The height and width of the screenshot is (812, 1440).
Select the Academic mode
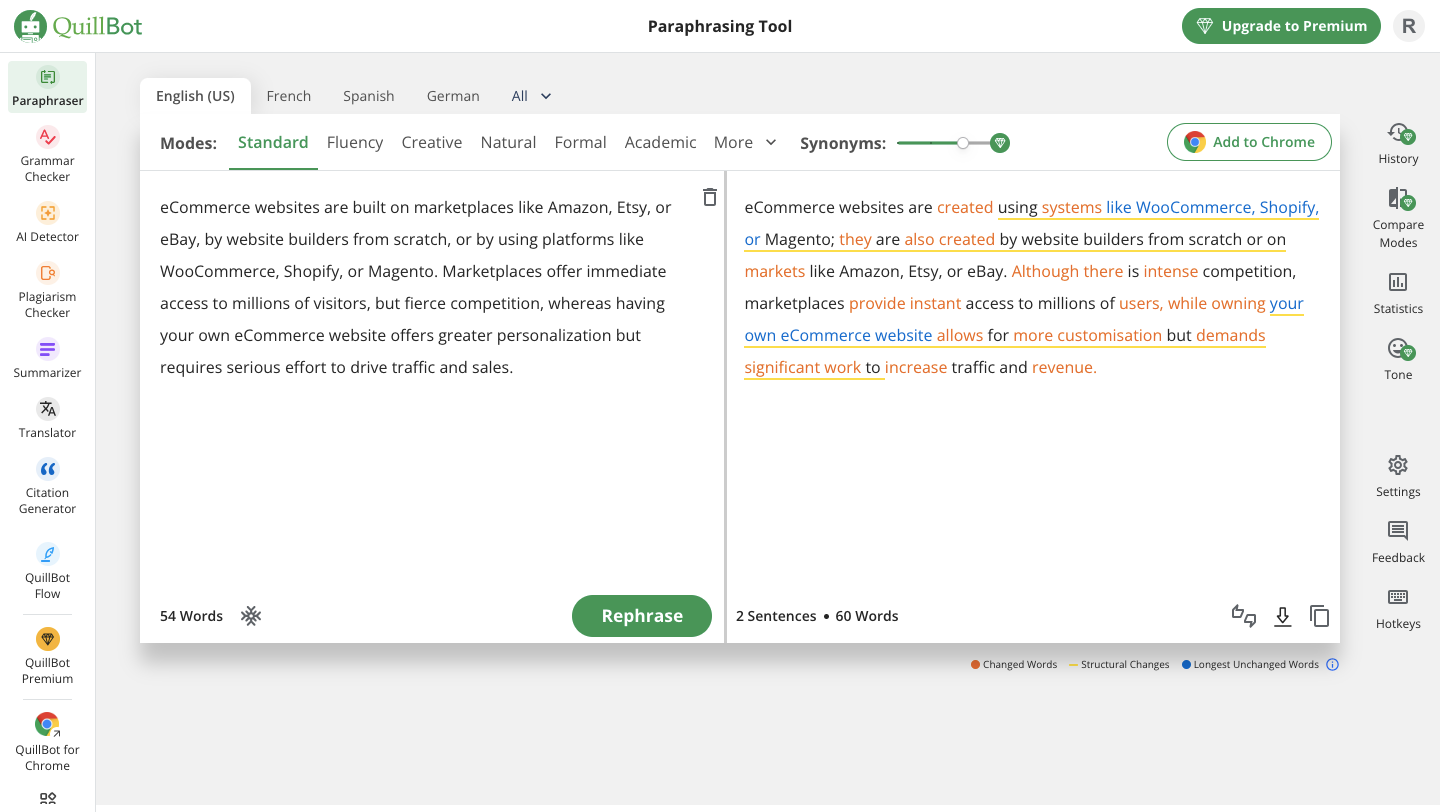point(660,143)
